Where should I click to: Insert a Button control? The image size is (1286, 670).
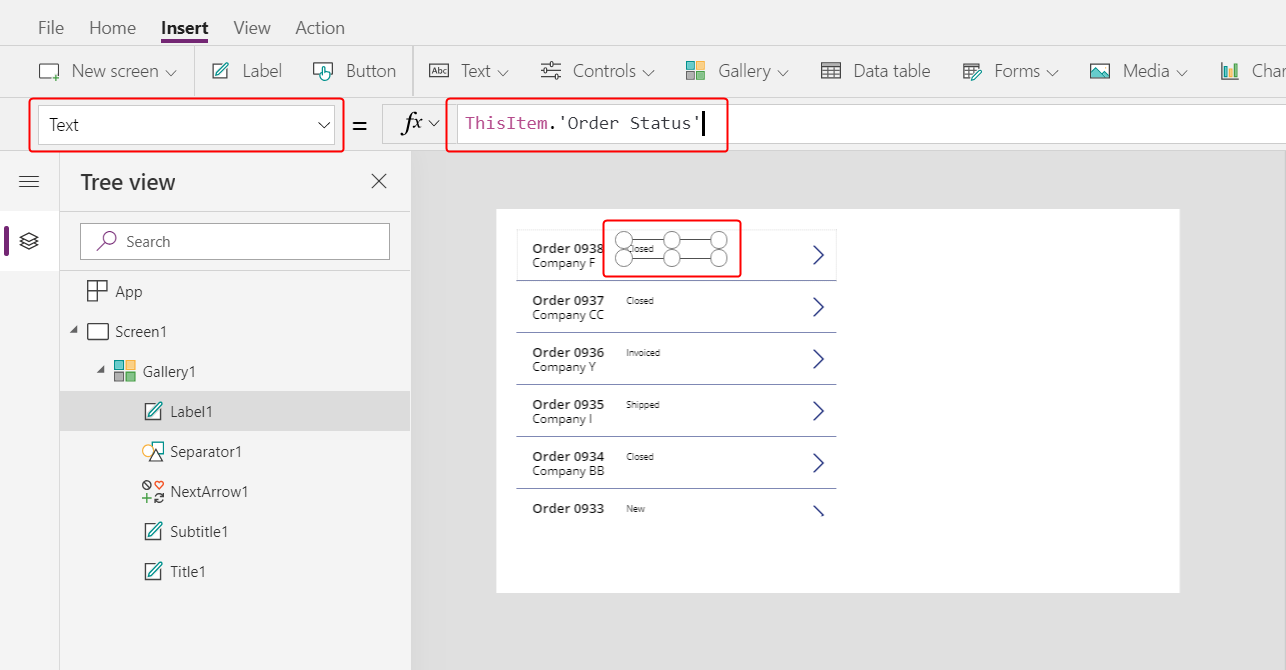354,71
